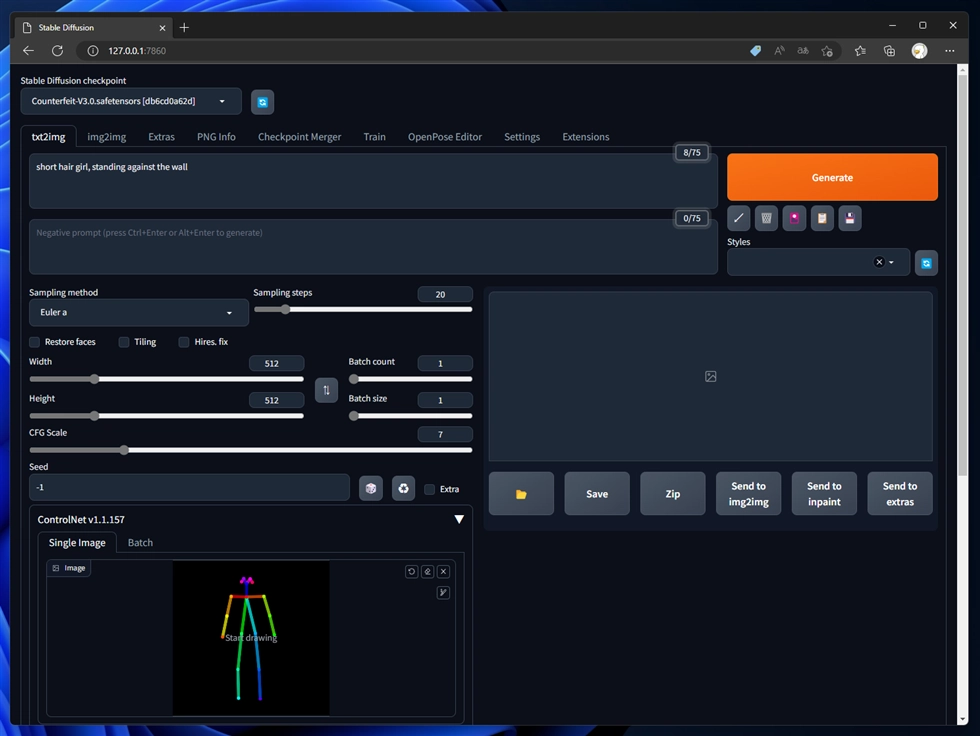The image size is (980, 736).
Task: Open the output images folder
Action: pos(521,494)
